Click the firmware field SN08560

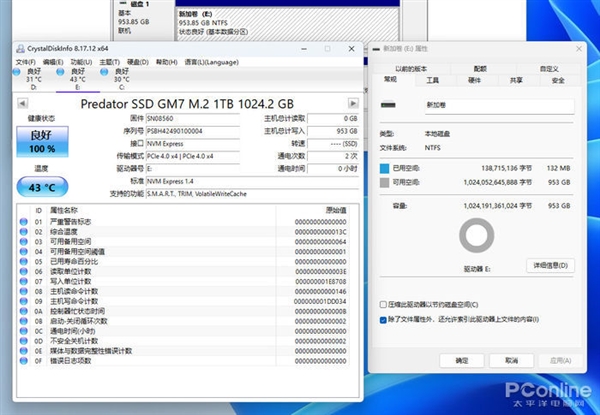coord(193,119)
